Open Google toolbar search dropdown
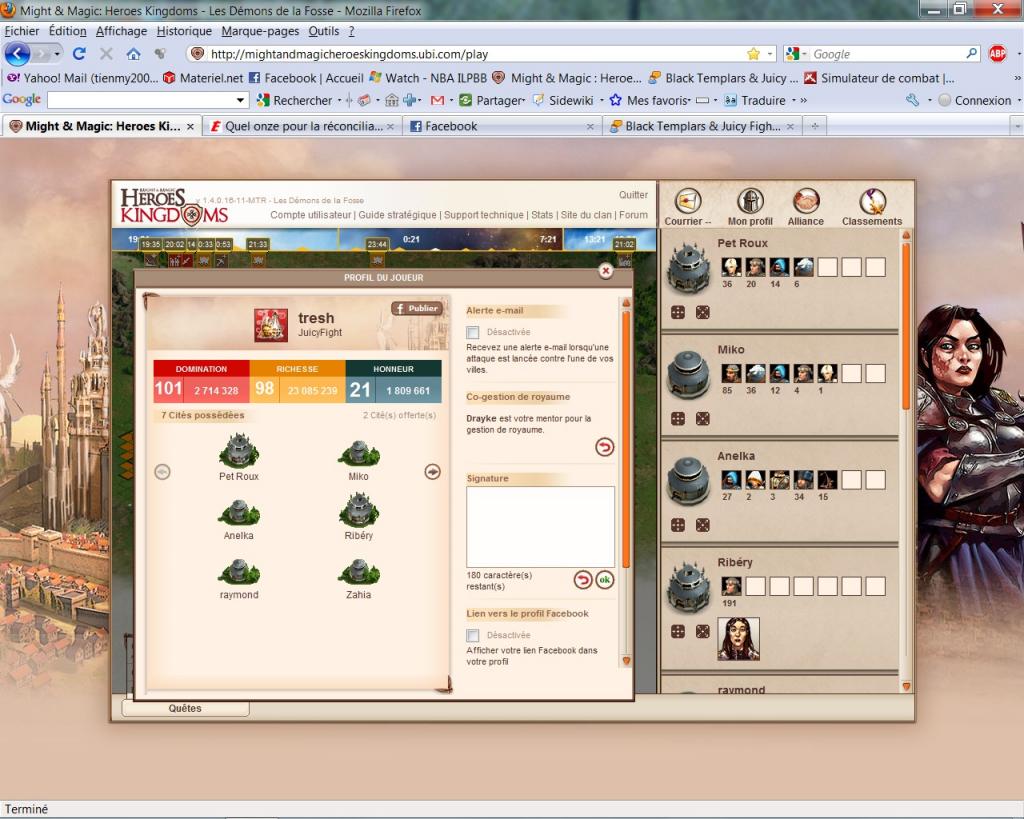This screenshot has height=819, width=1024. click(240, 100)
